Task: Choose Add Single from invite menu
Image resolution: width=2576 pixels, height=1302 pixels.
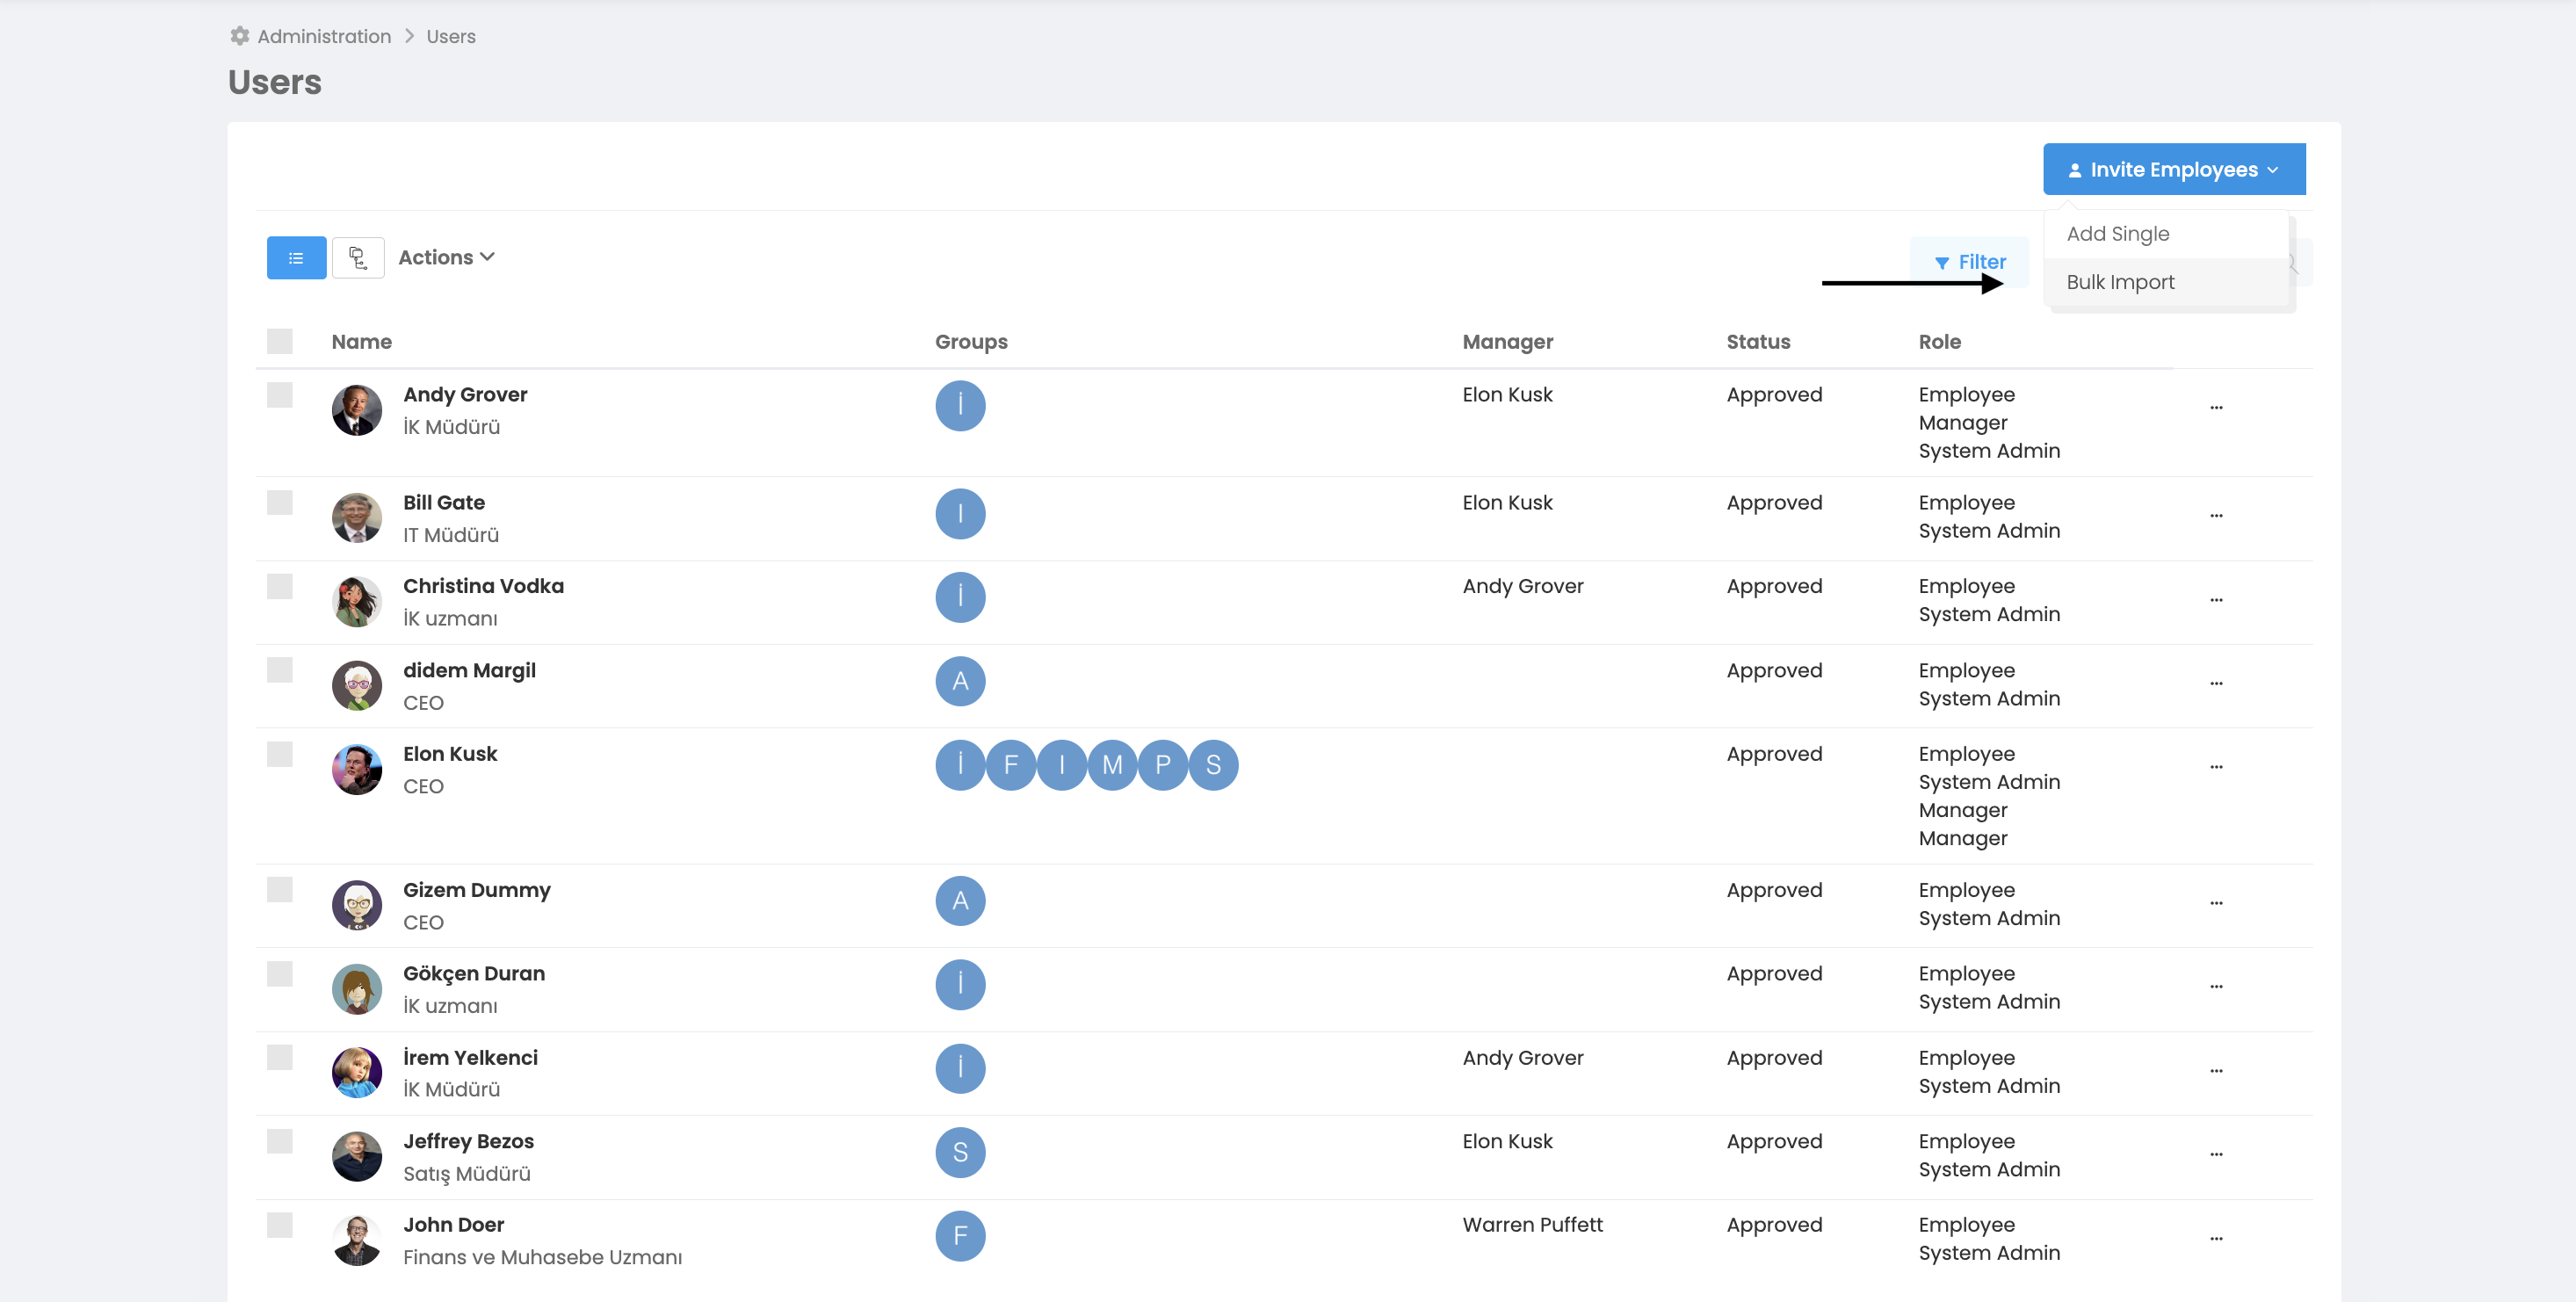Action: tap(2118, 234)
